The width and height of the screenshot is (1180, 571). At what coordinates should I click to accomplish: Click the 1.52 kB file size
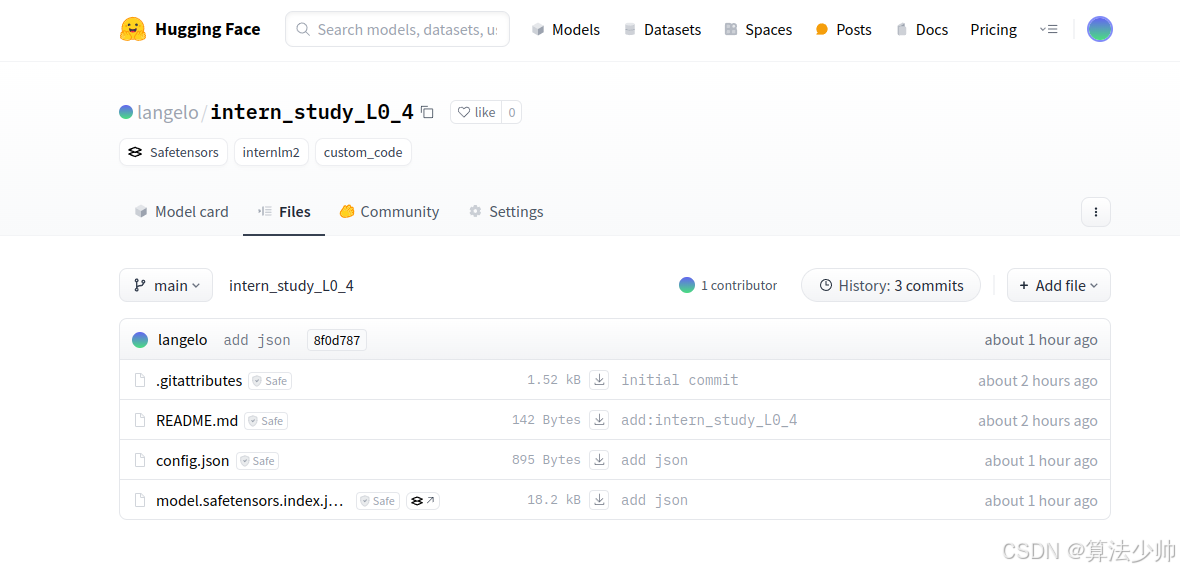click(x=555, y=380)
